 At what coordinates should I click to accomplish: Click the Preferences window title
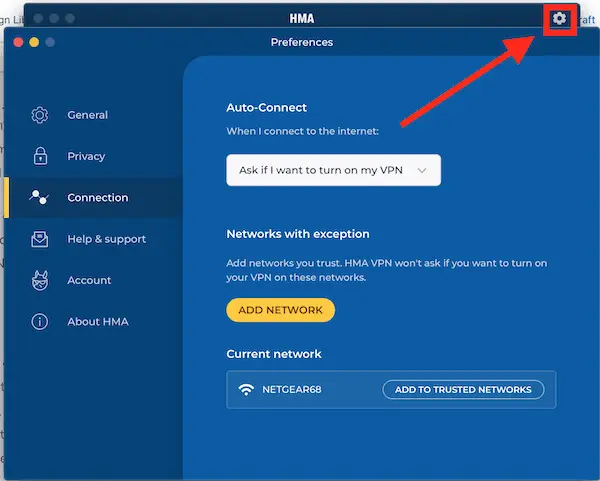pyautogui.click(x=302, y=42)
